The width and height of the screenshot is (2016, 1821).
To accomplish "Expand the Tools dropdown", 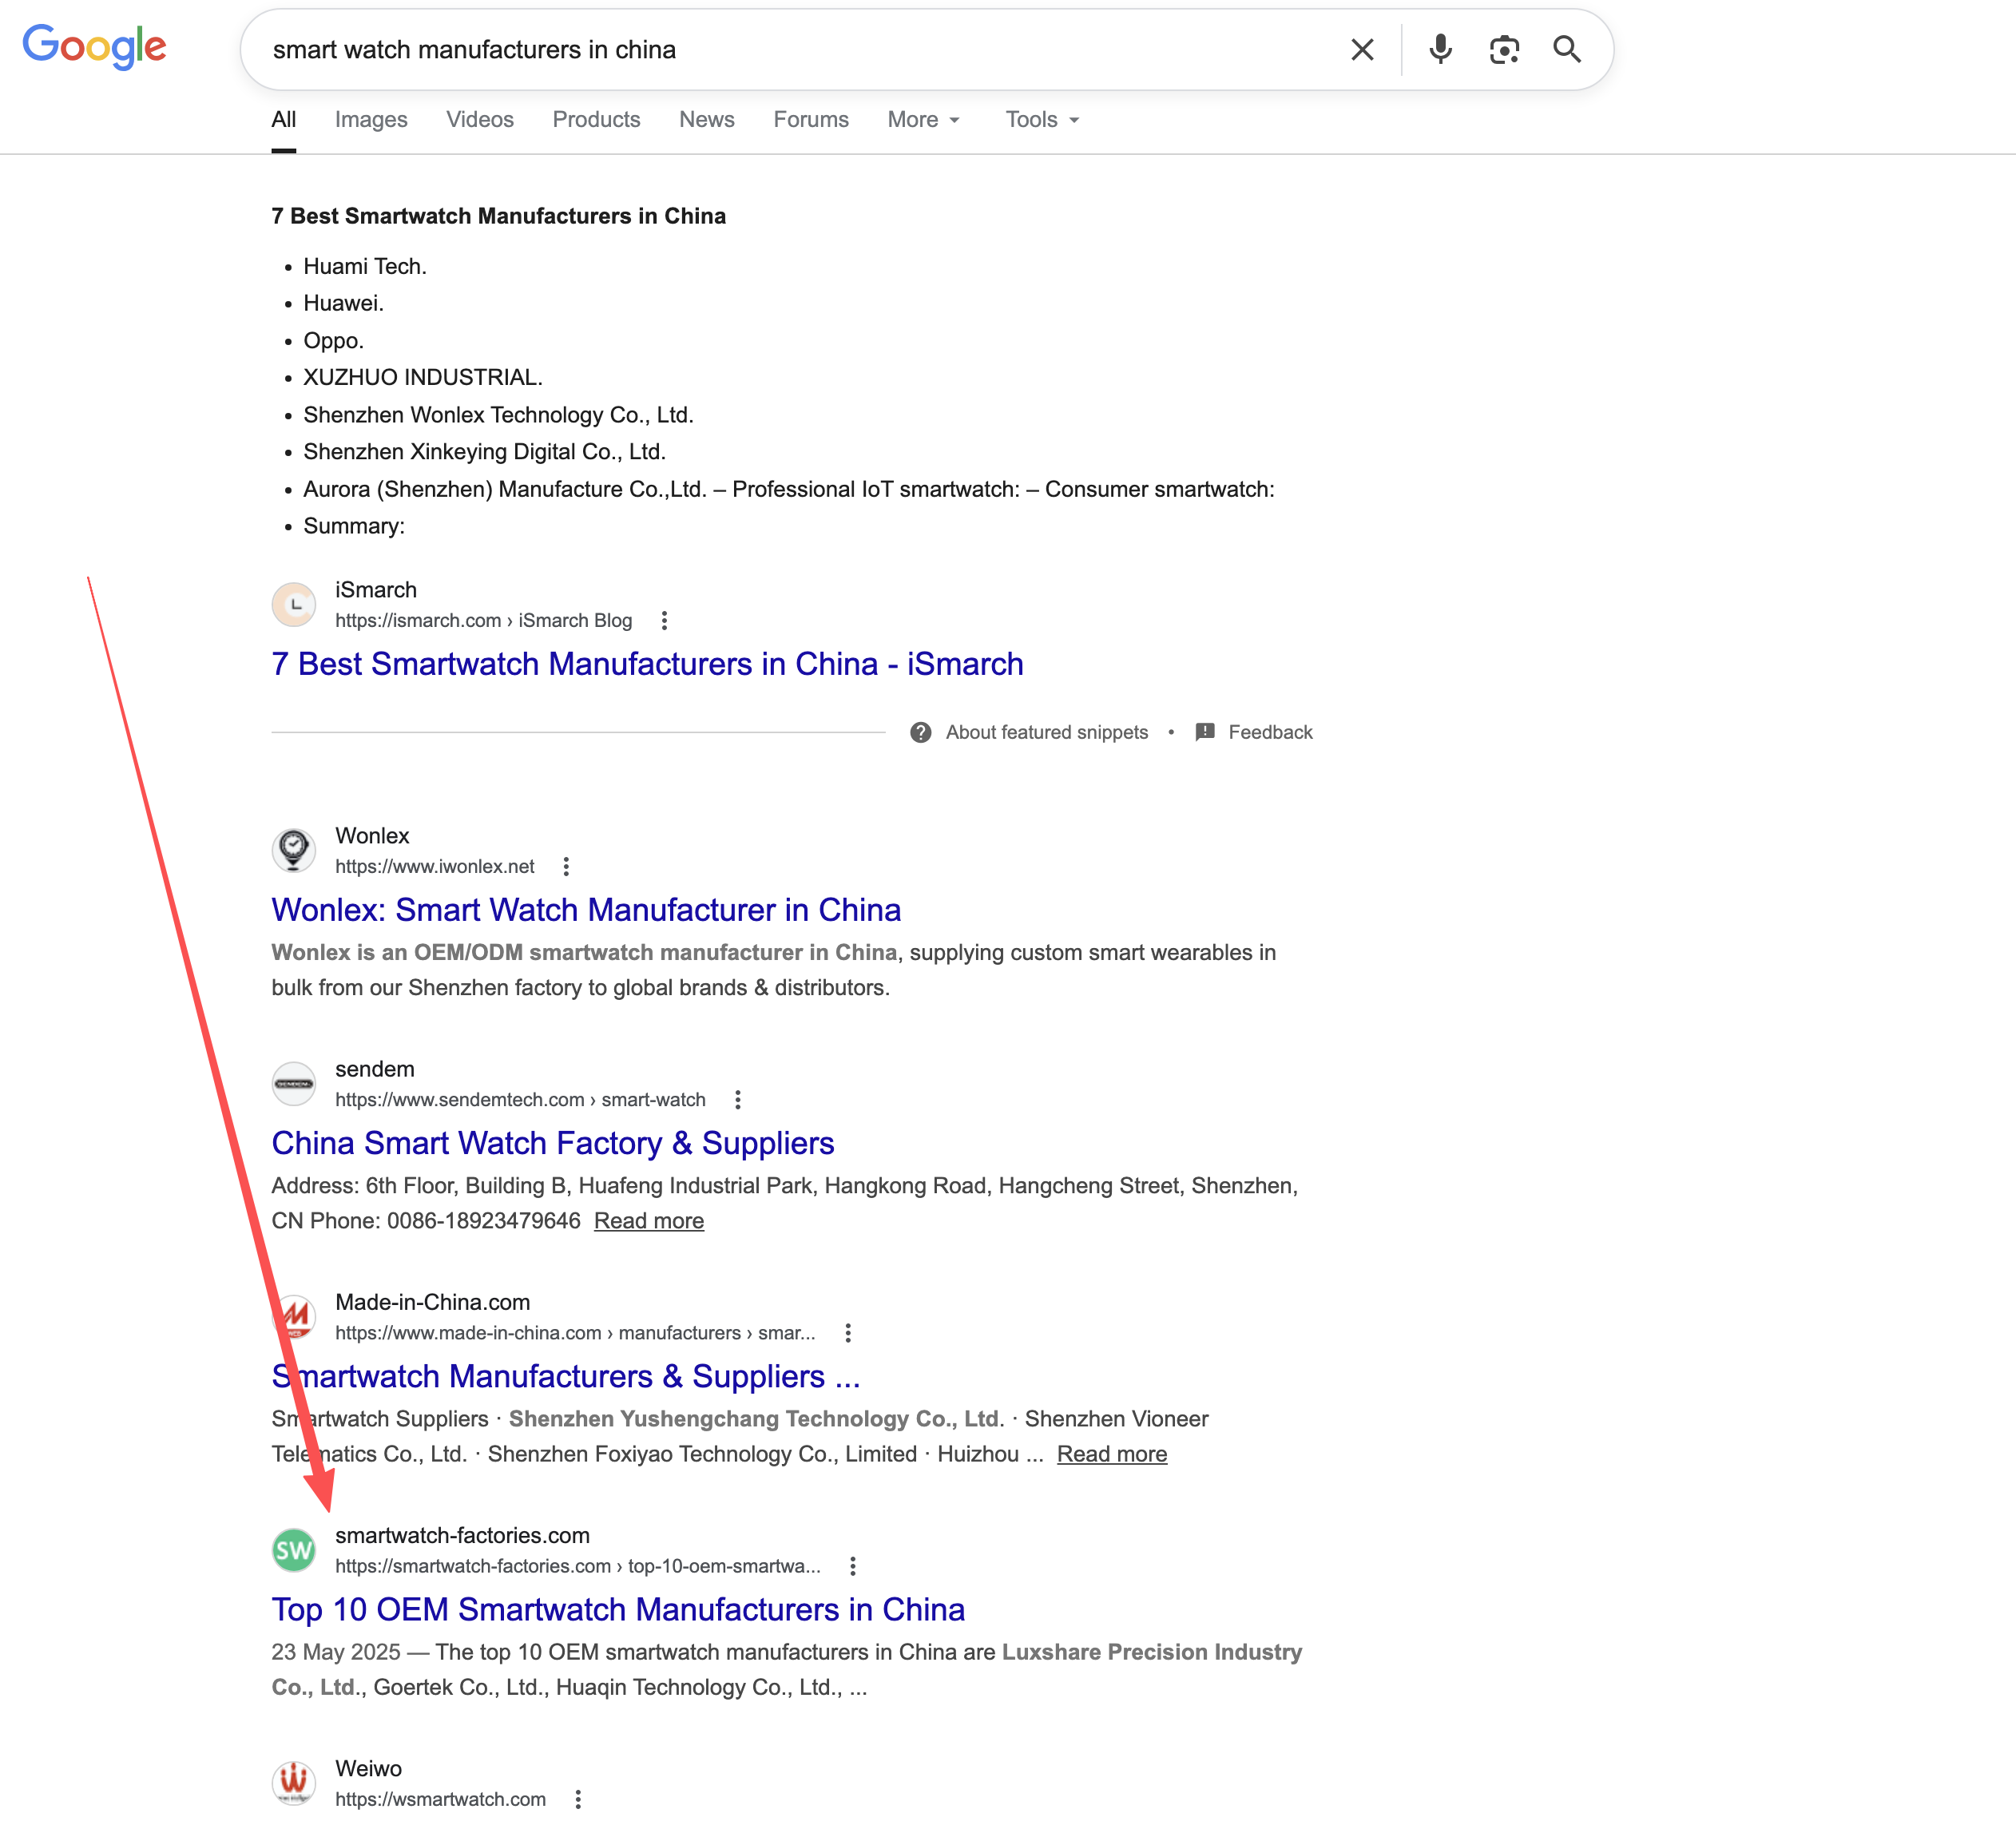I will click(1042, 120).
